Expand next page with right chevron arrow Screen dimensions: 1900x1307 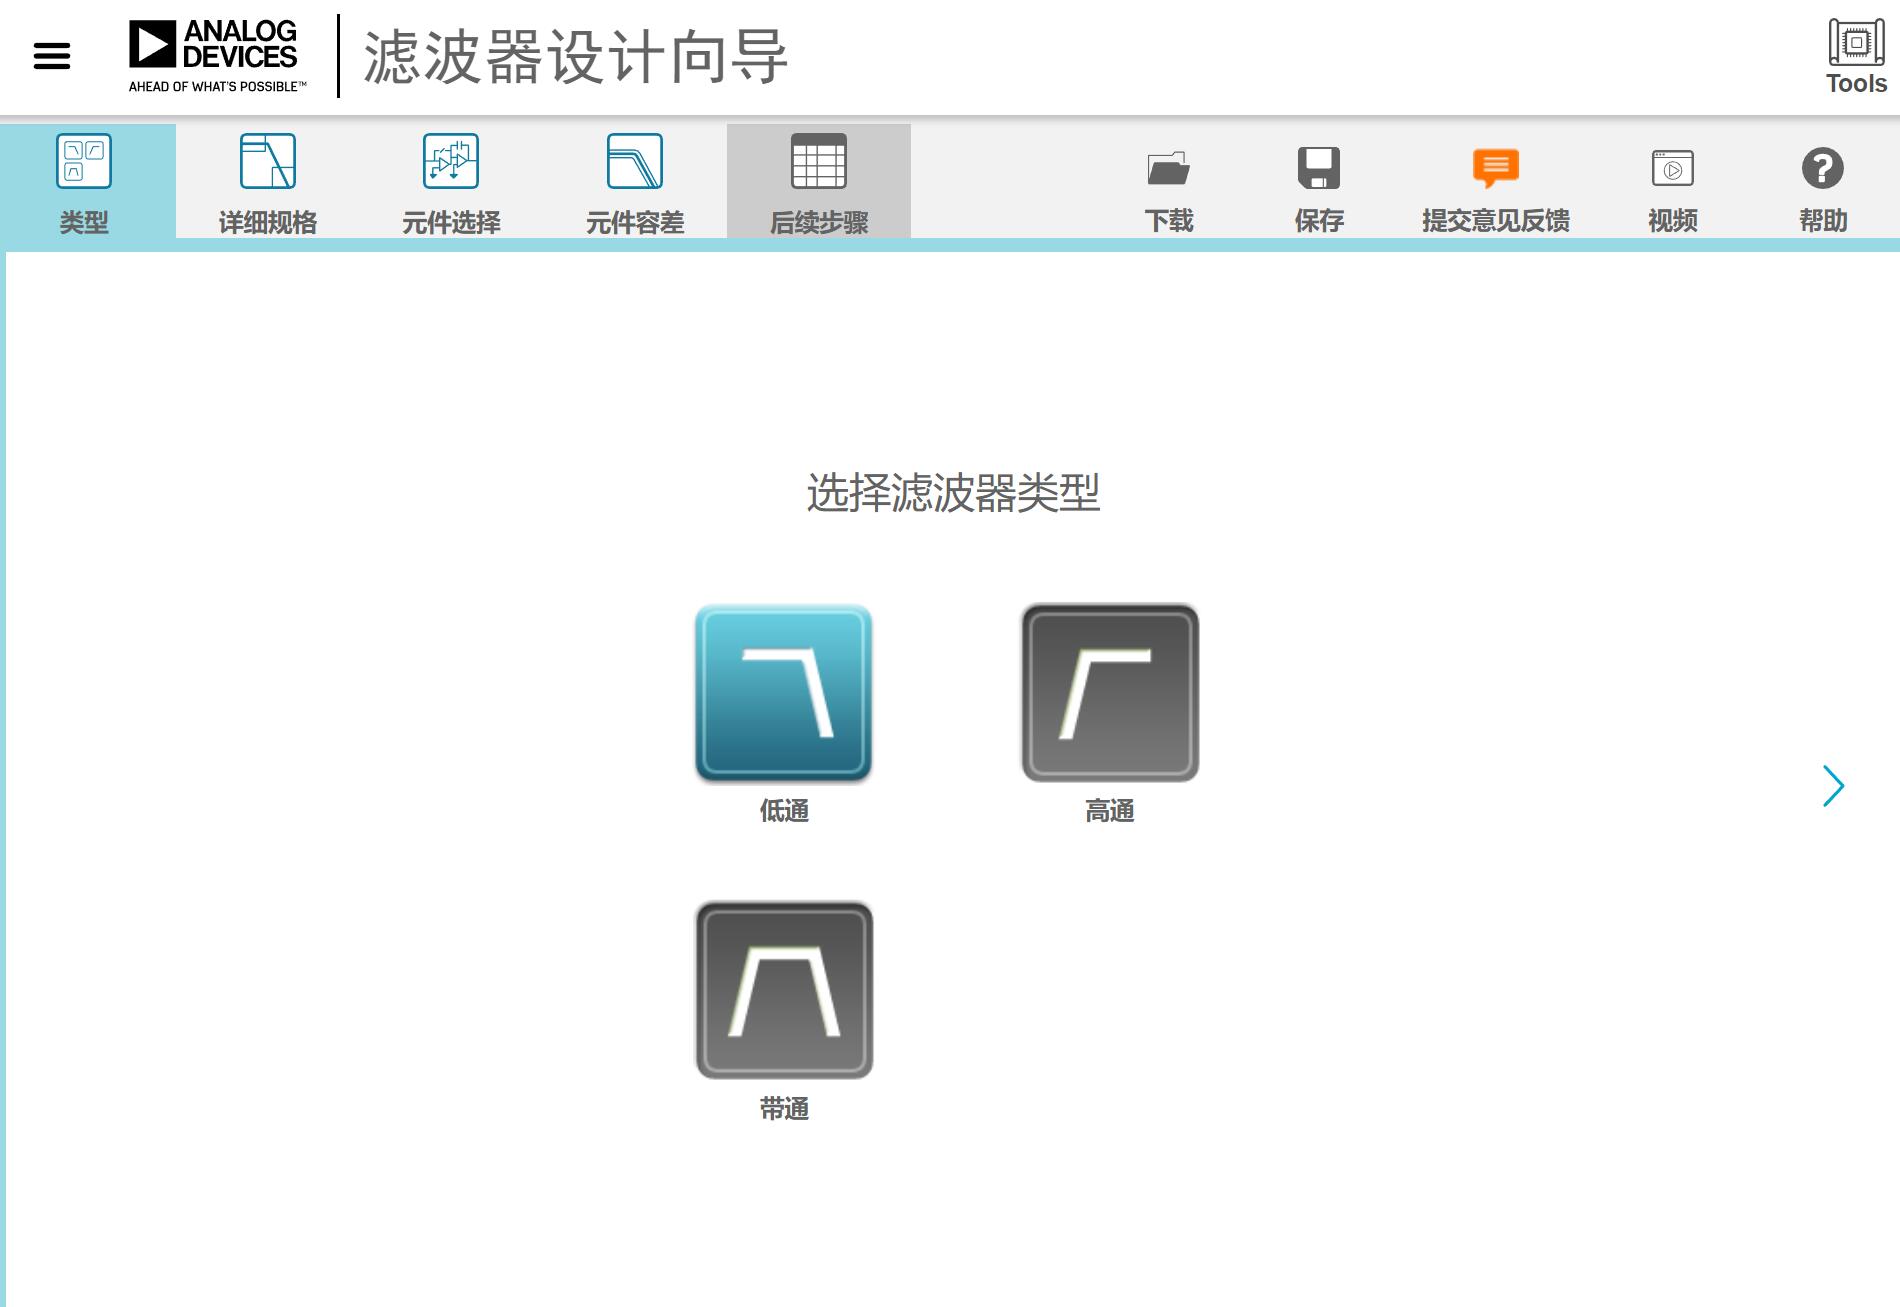[x=1834, y=786]
